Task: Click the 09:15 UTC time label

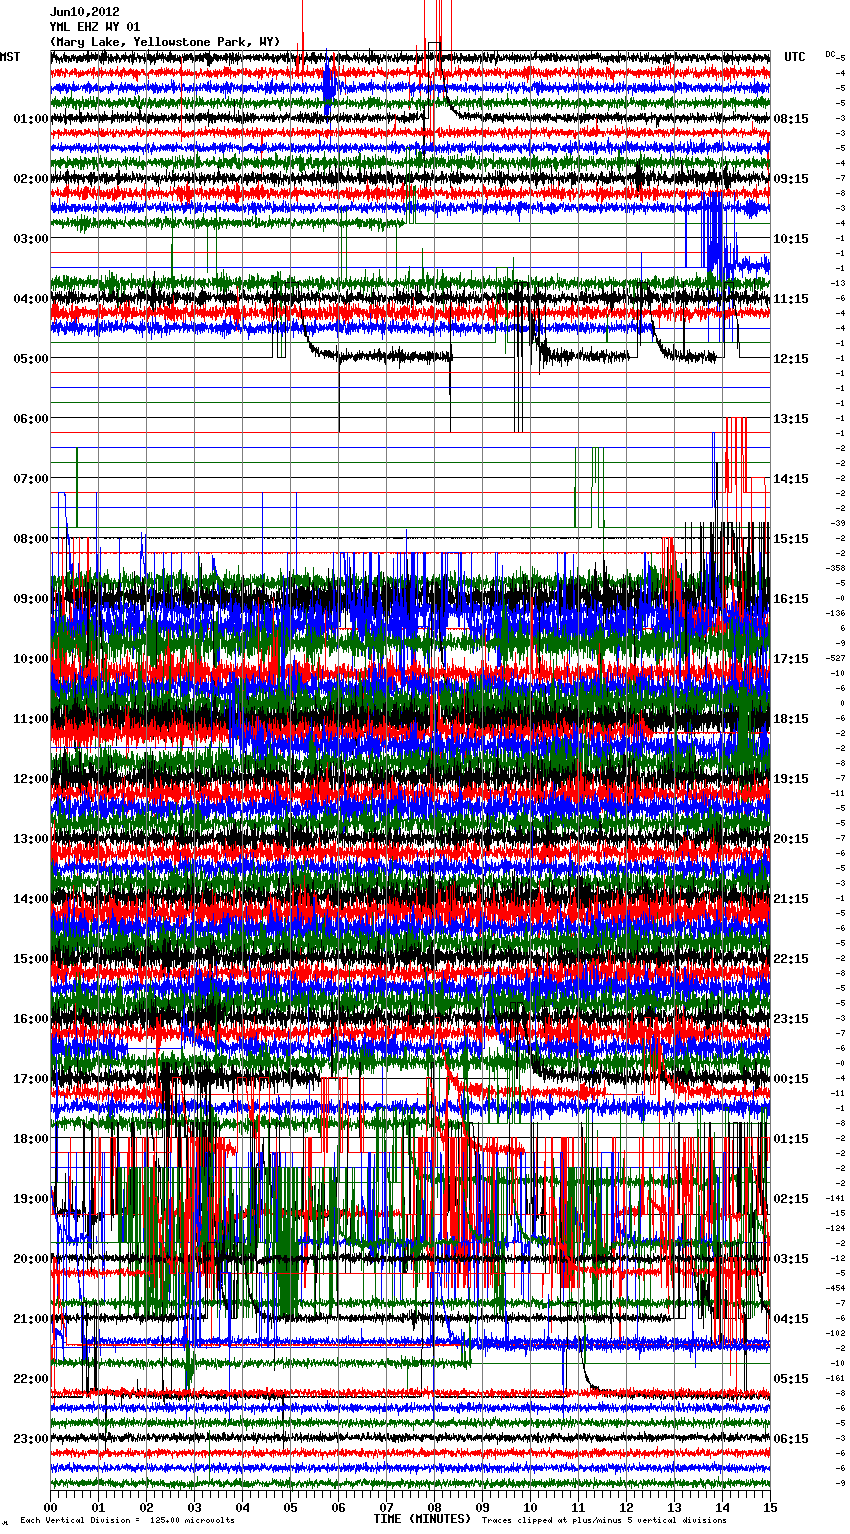Action: 791,179
